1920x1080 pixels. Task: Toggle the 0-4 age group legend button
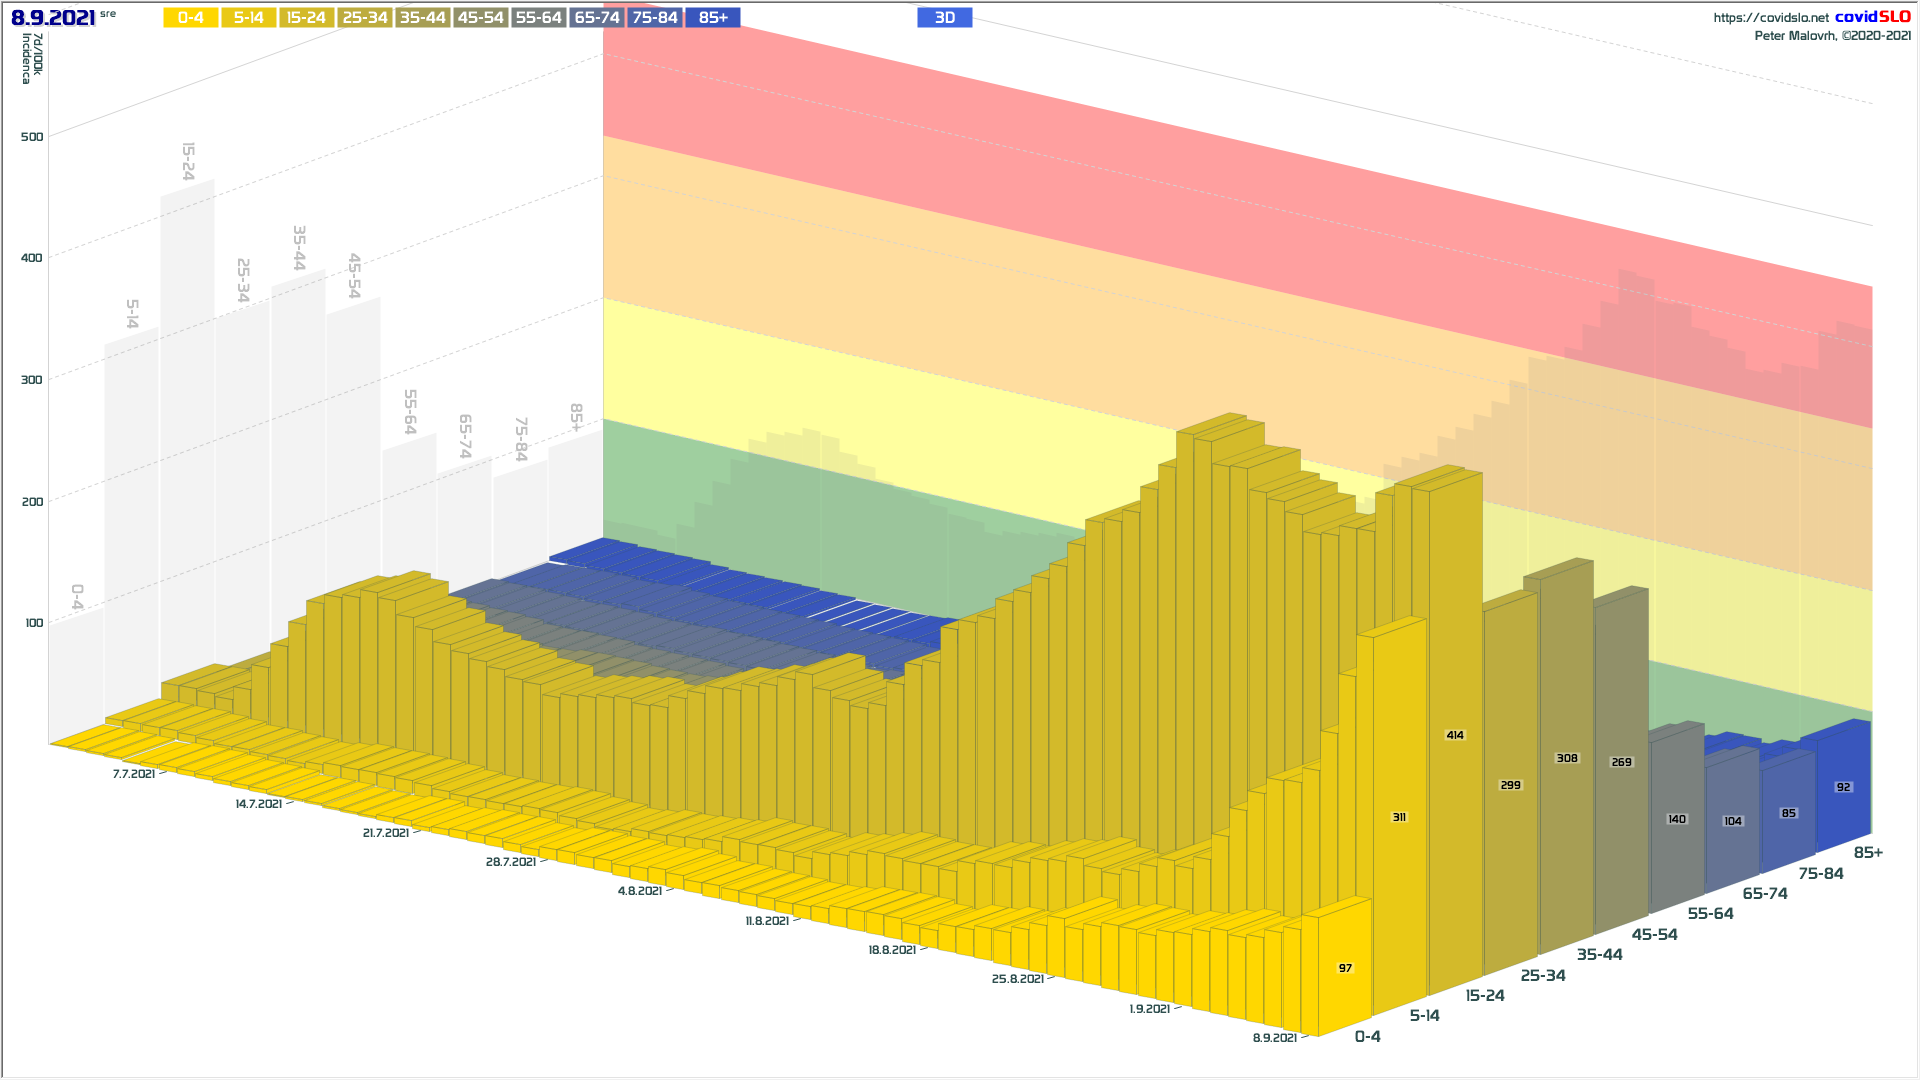click(x=191, y=18)
